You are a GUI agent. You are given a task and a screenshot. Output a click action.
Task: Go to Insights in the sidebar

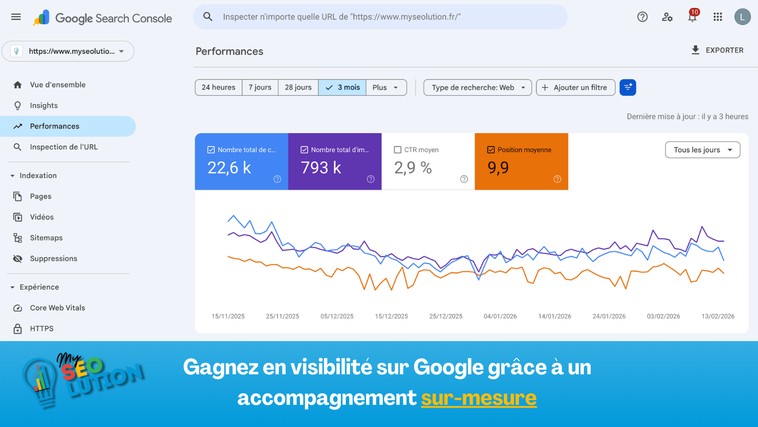coord(44,105)
